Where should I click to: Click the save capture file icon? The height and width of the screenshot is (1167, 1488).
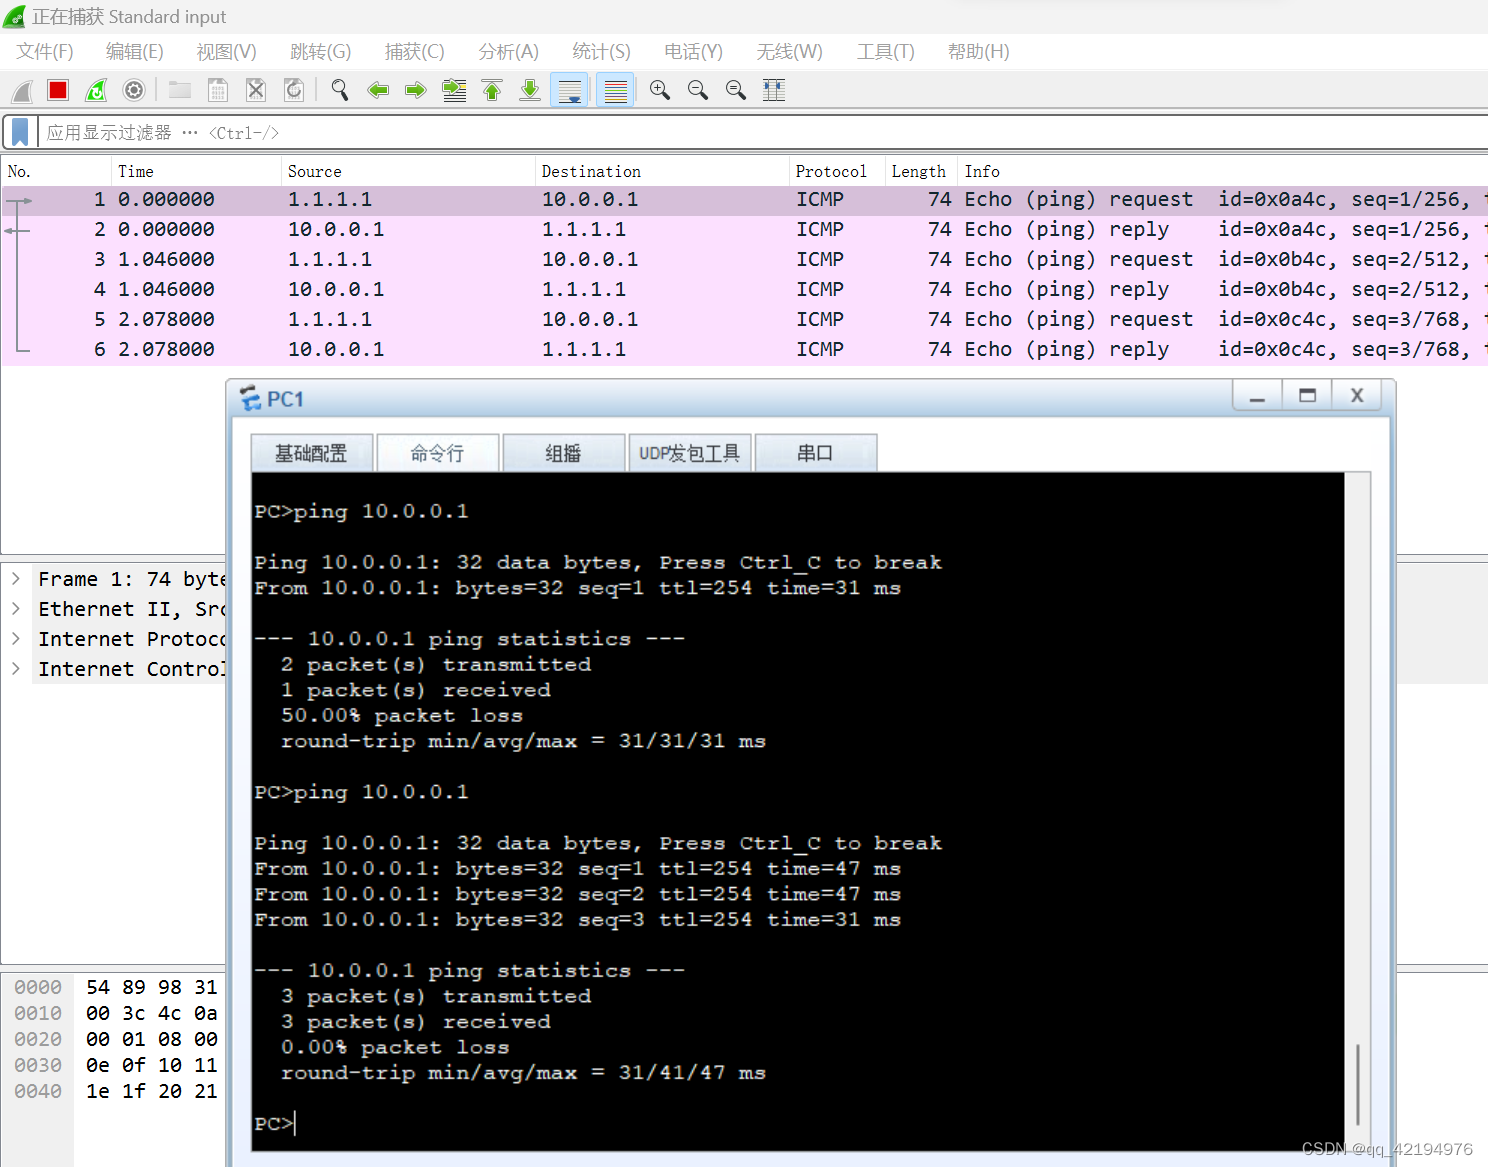pos(218,91)
